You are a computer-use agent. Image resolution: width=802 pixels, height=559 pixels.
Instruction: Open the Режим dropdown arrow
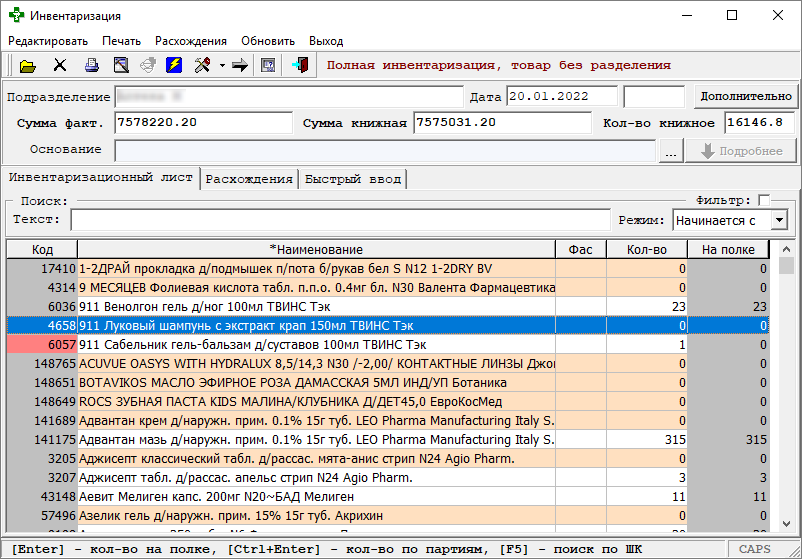[779, 220]
